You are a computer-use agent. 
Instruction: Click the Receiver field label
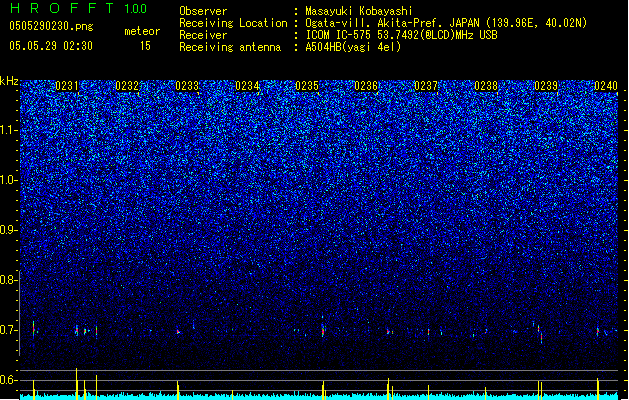203,35
